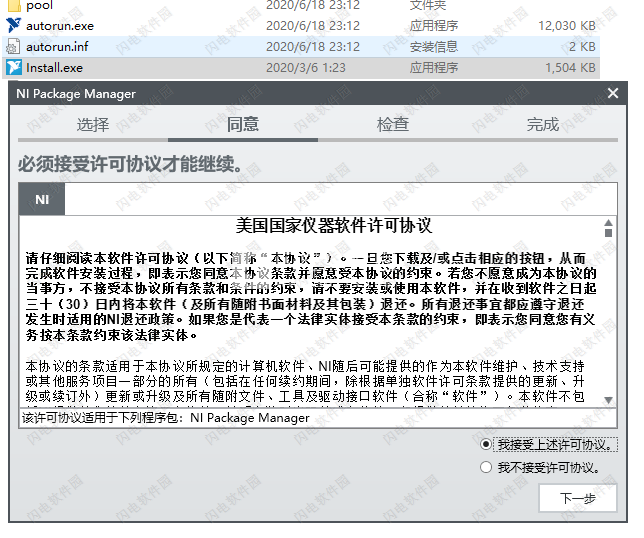The width and height of the screenshot is (644, 538).
Task: Switch to the 同意 step tab
Action: [x=243, y=124]
